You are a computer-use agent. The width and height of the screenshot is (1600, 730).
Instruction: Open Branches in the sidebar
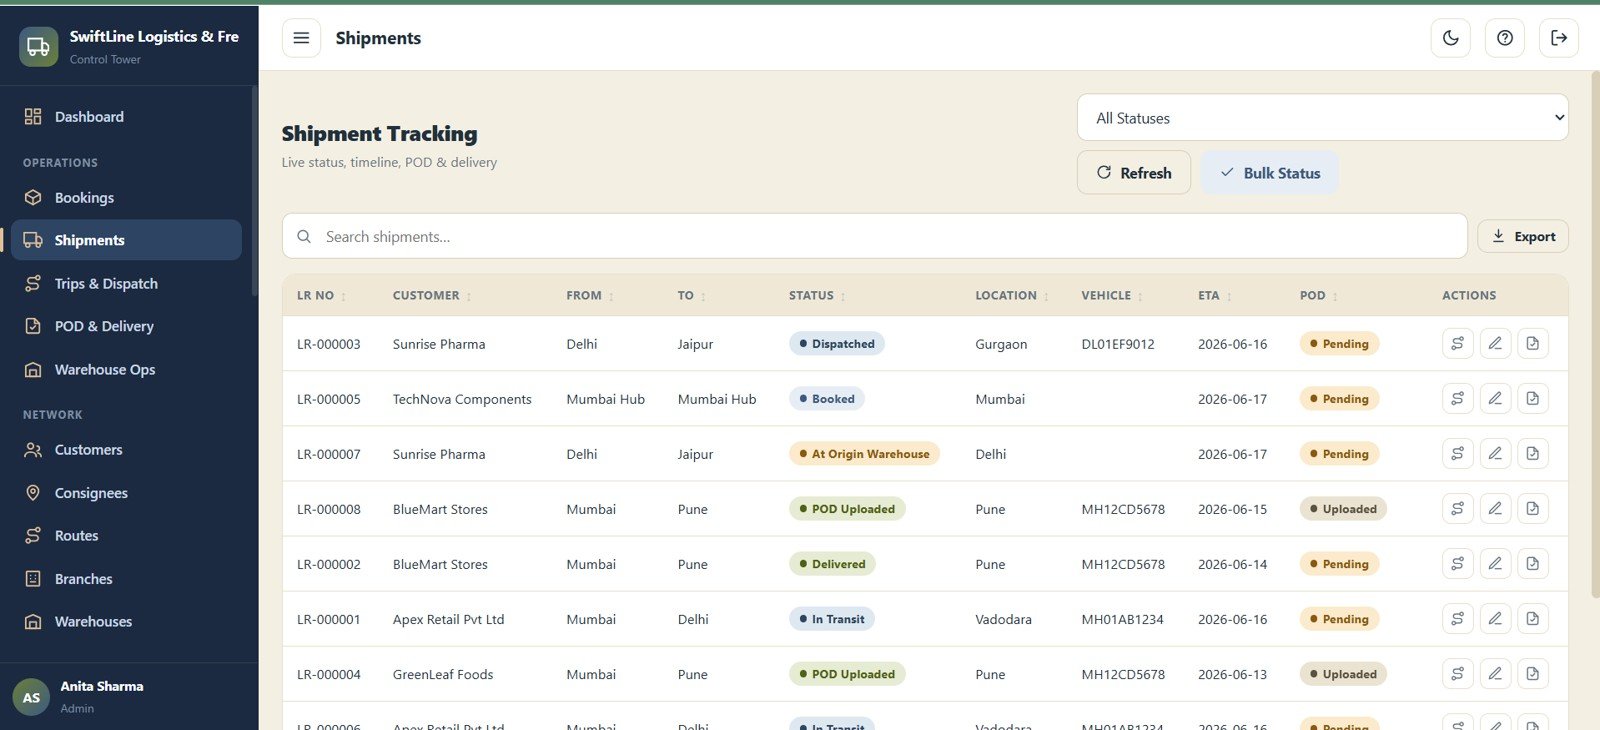[x=126, y=579]
